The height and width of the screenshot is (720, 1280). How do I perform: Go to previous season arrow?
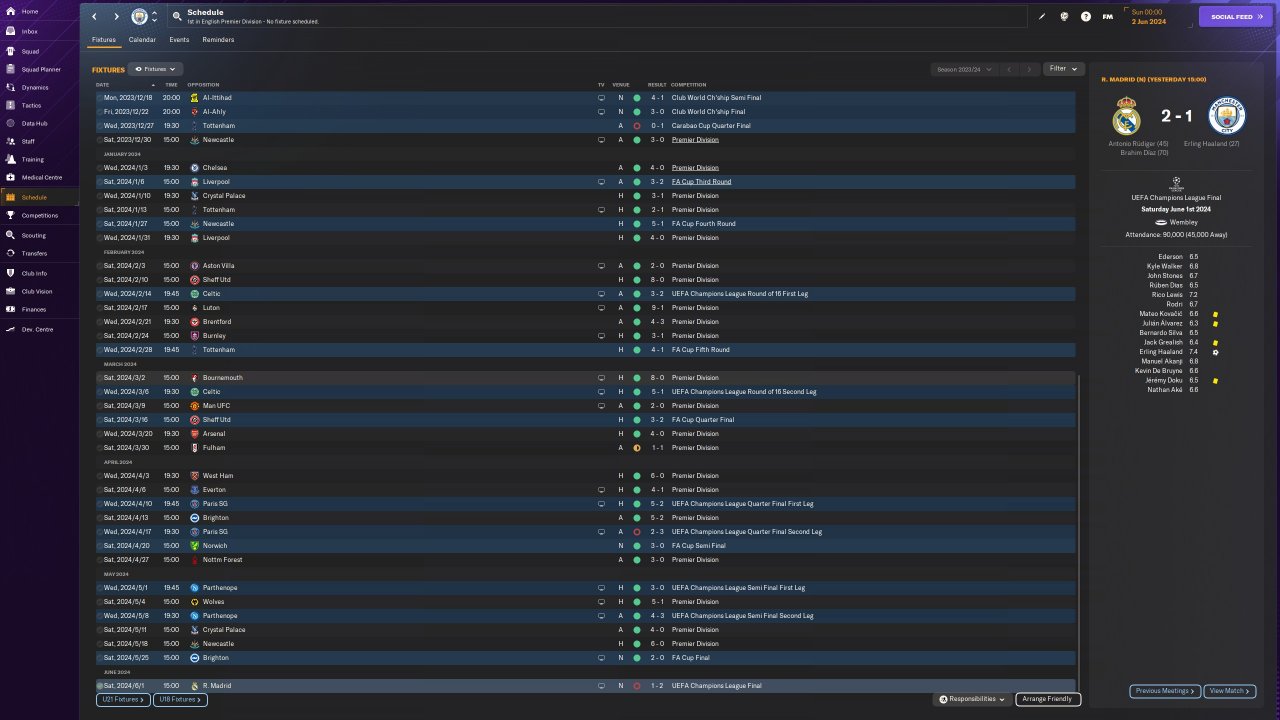(1010, 69)
